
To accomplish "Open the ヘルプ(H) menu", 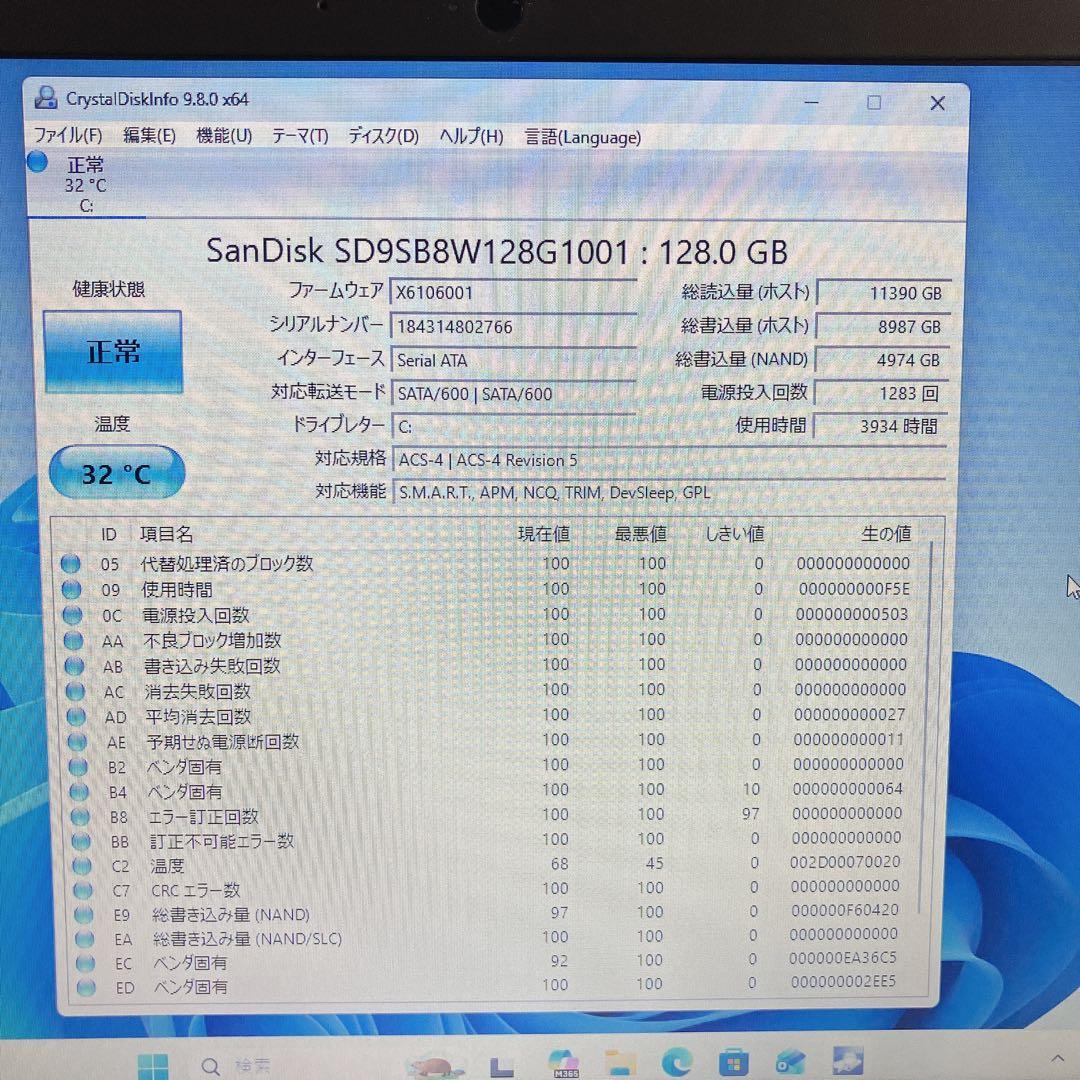I will coord(469,137).
